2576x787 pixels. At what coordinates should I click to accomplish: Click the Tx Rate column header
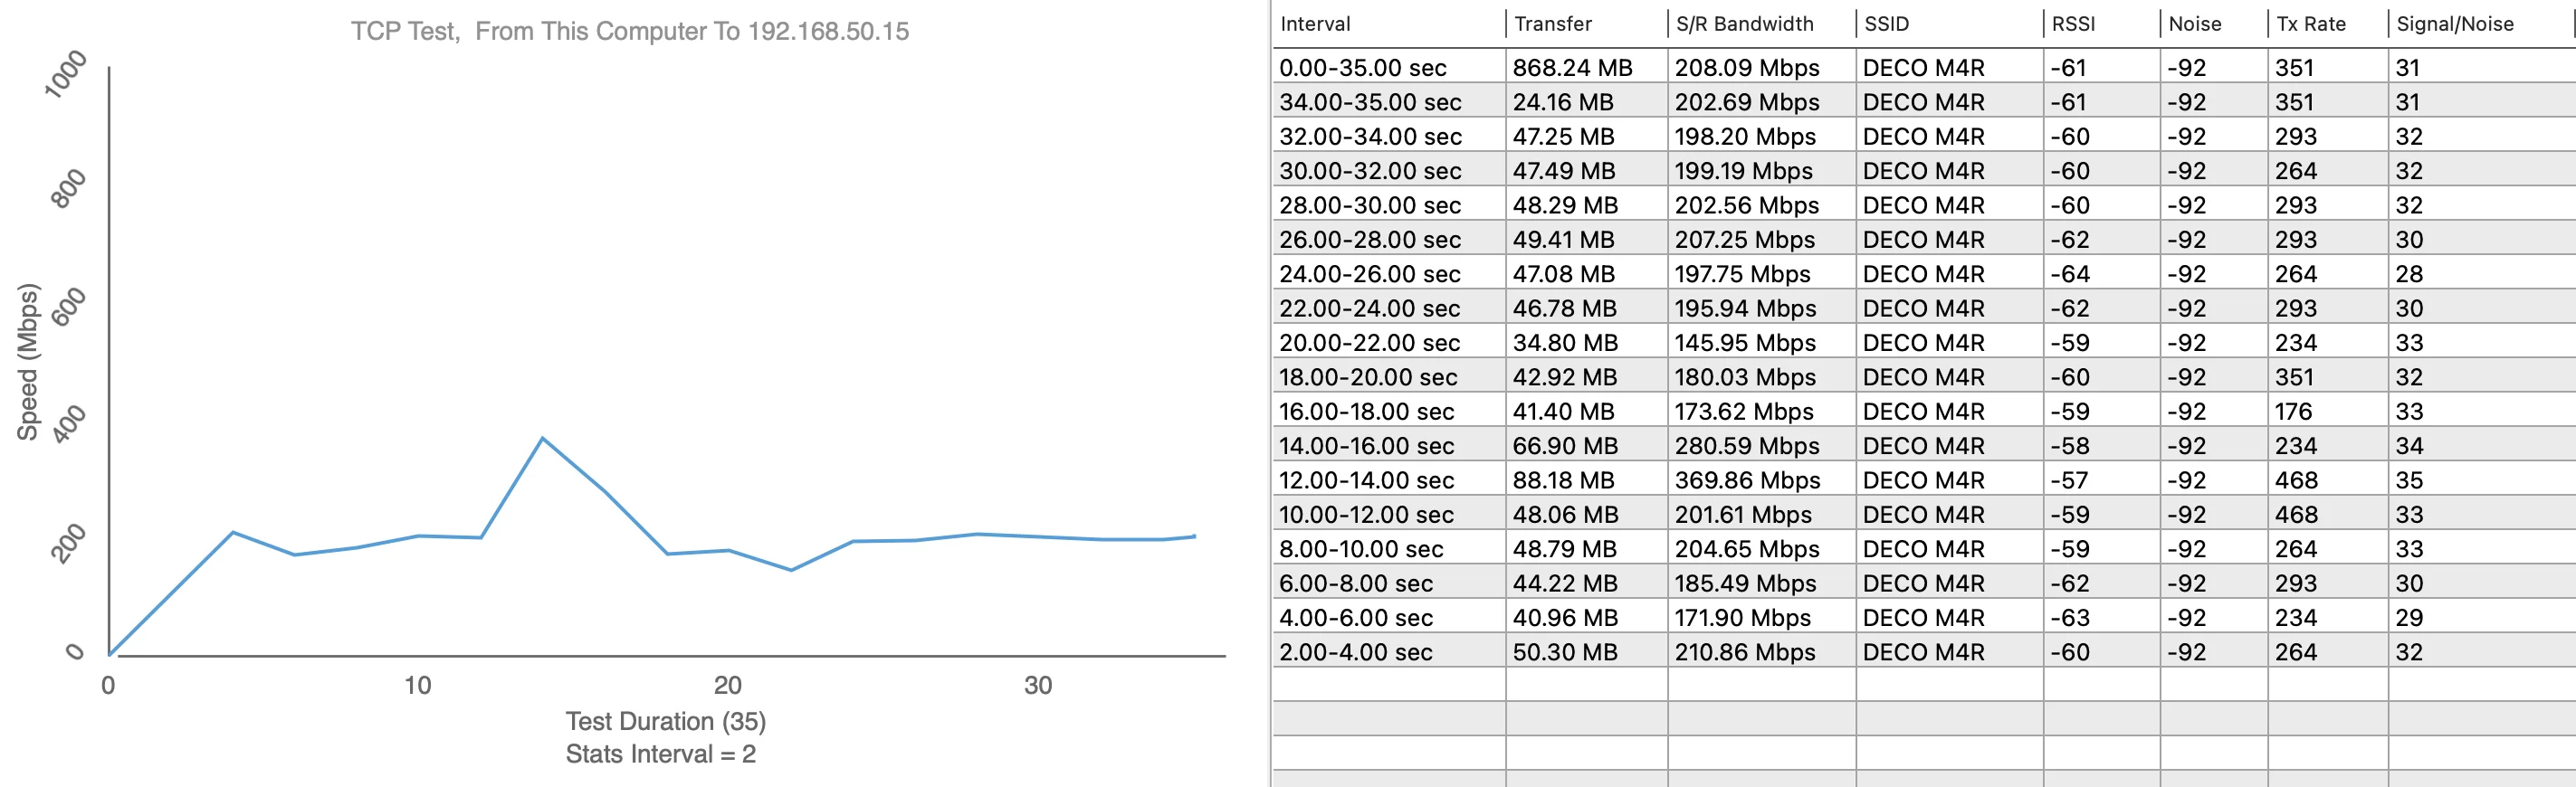pos(2310,24)
